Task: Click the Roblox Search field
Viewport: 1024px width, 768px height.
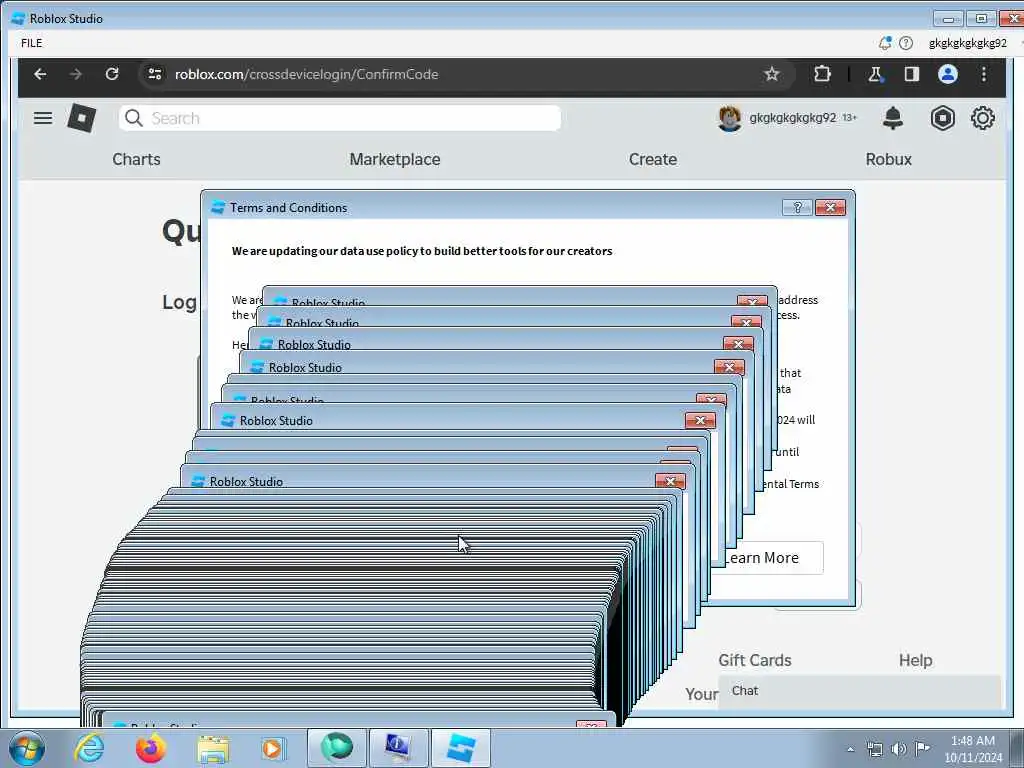Action: click(x=340, y=118)
